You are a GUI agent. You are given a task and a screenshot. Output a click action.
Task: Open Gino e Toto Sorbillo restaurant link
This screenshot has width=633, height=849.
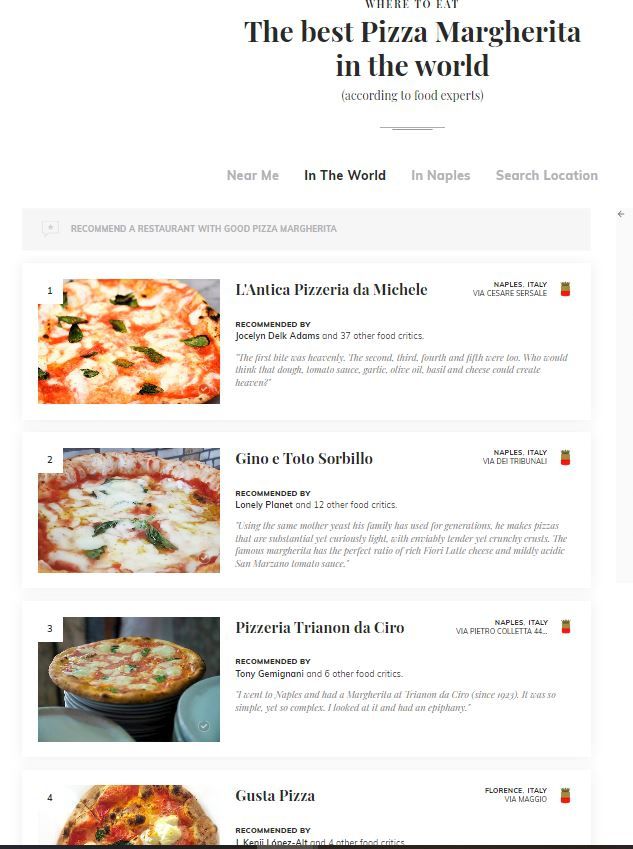[x=304, y=459]
